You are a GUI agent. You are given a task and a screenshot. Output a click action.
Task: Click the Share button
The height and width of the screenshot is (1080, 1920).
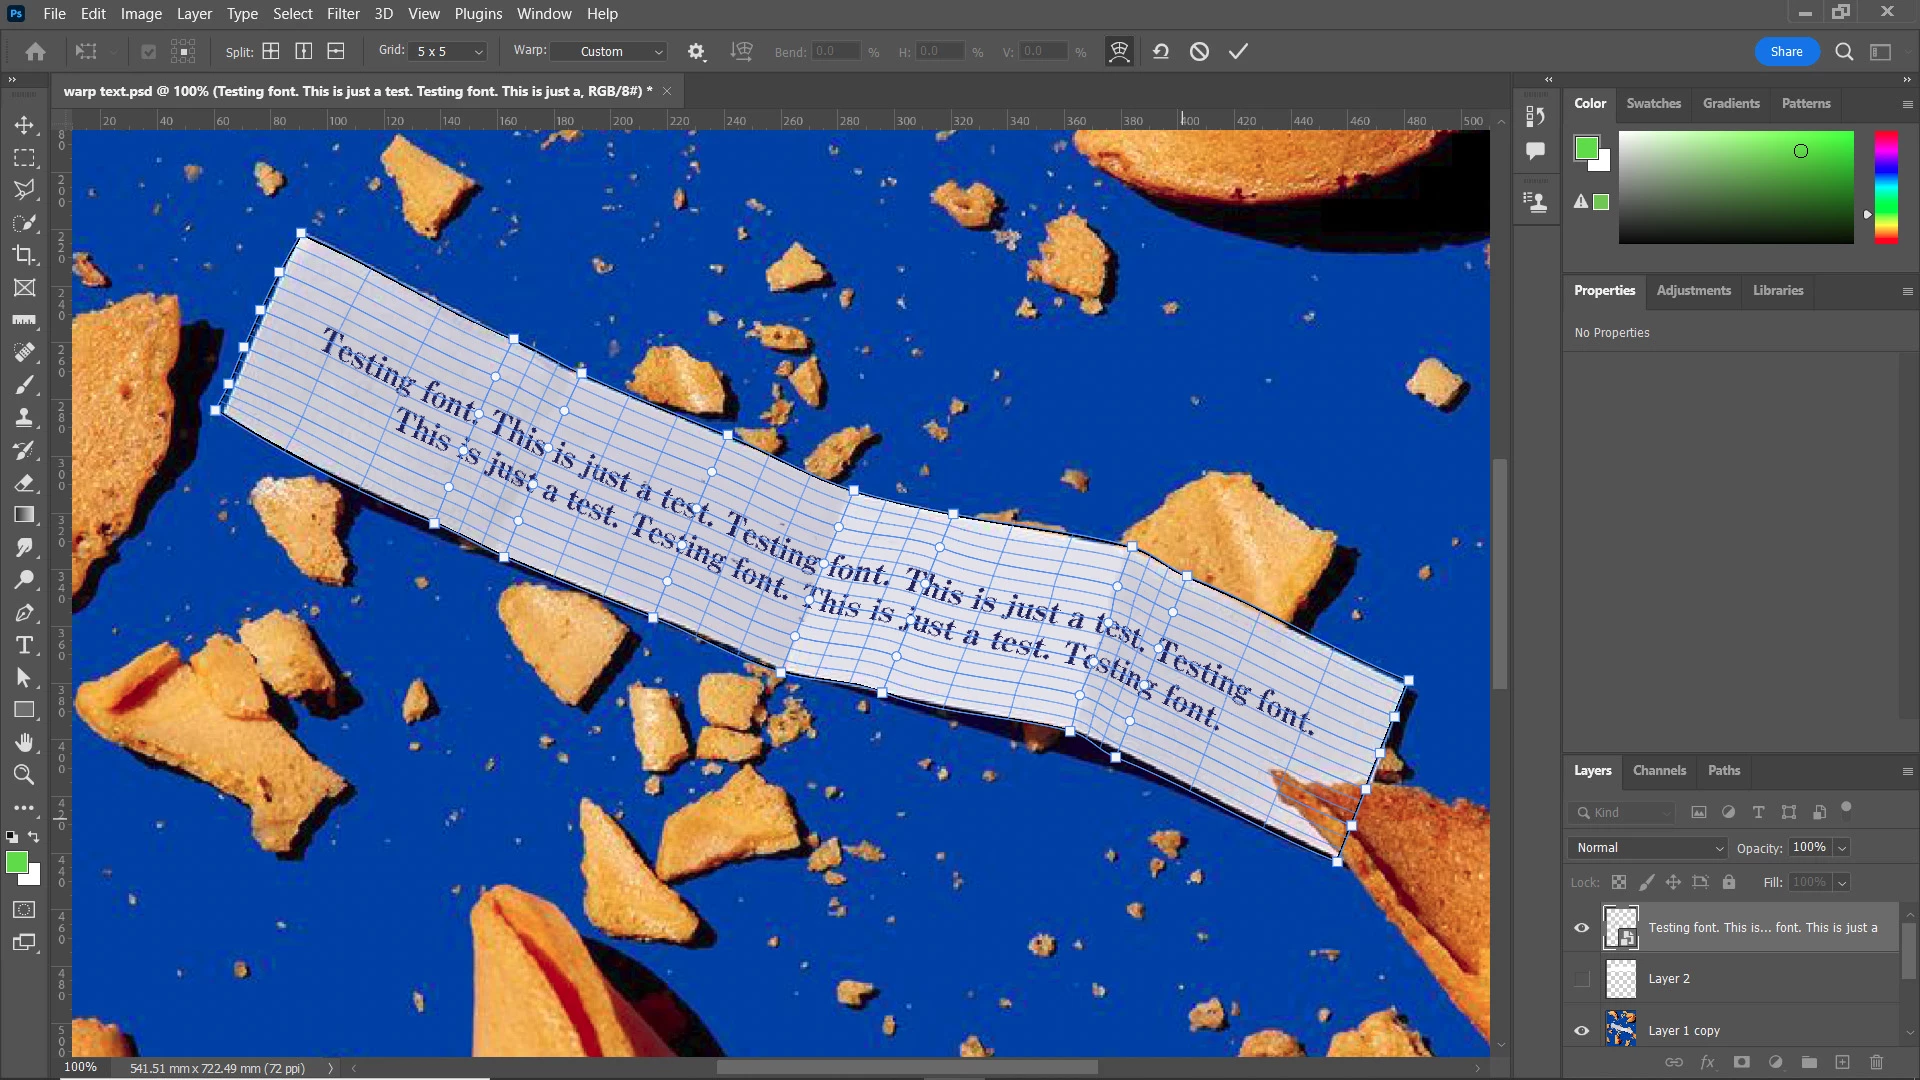pyautogui.click(x=1786, y=51)
